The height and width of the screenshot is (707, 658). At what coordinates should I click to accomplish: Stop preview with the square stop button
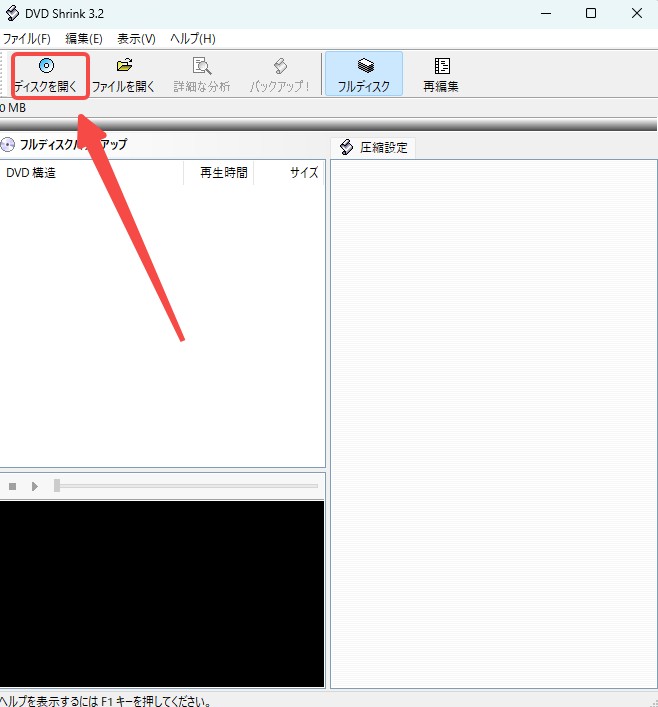click(13, 487)
